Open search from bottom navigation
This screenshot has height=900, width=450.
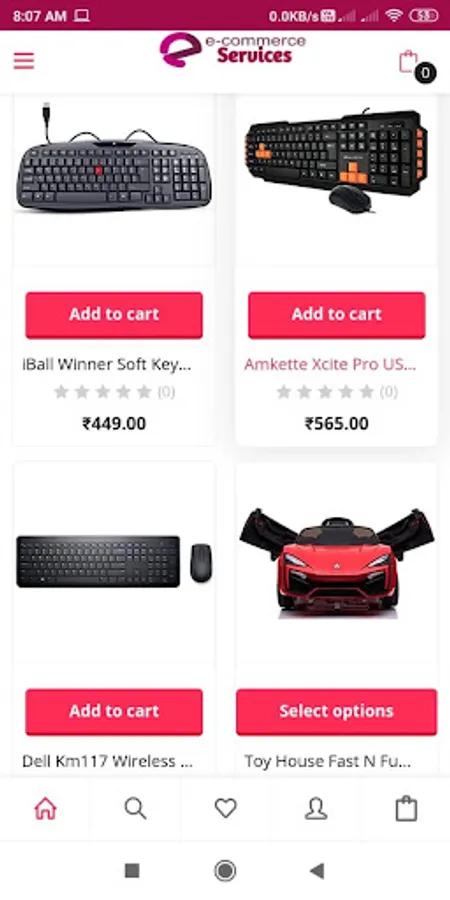point(135,808)
